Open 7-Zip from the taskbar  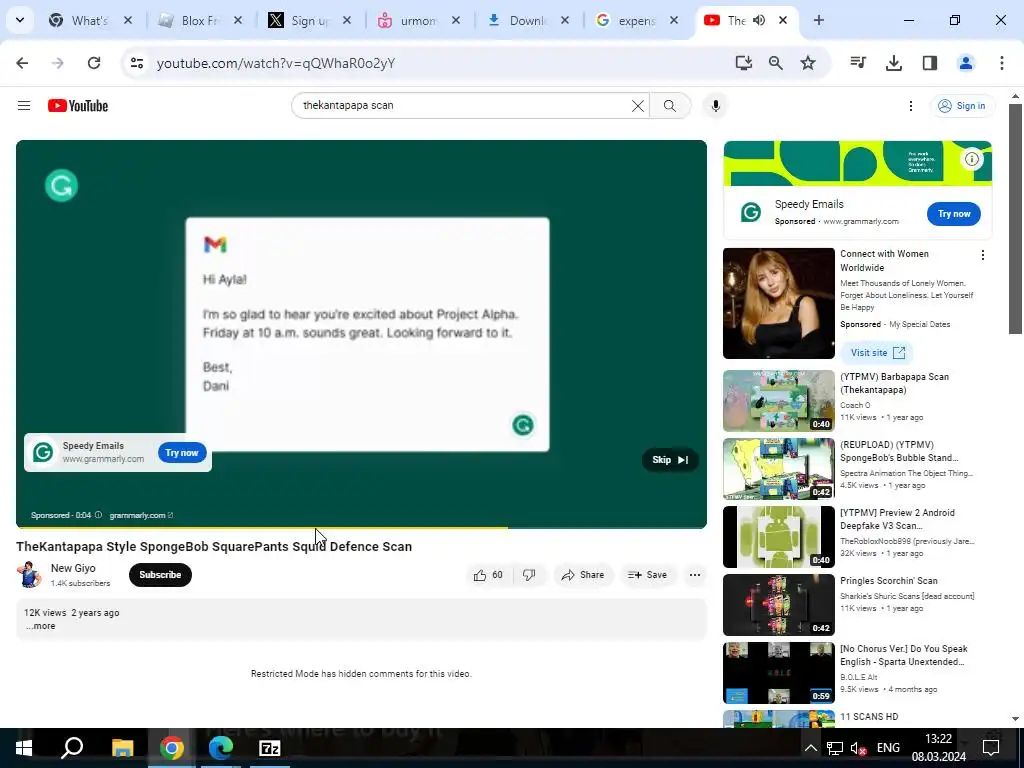click(270, 748)
